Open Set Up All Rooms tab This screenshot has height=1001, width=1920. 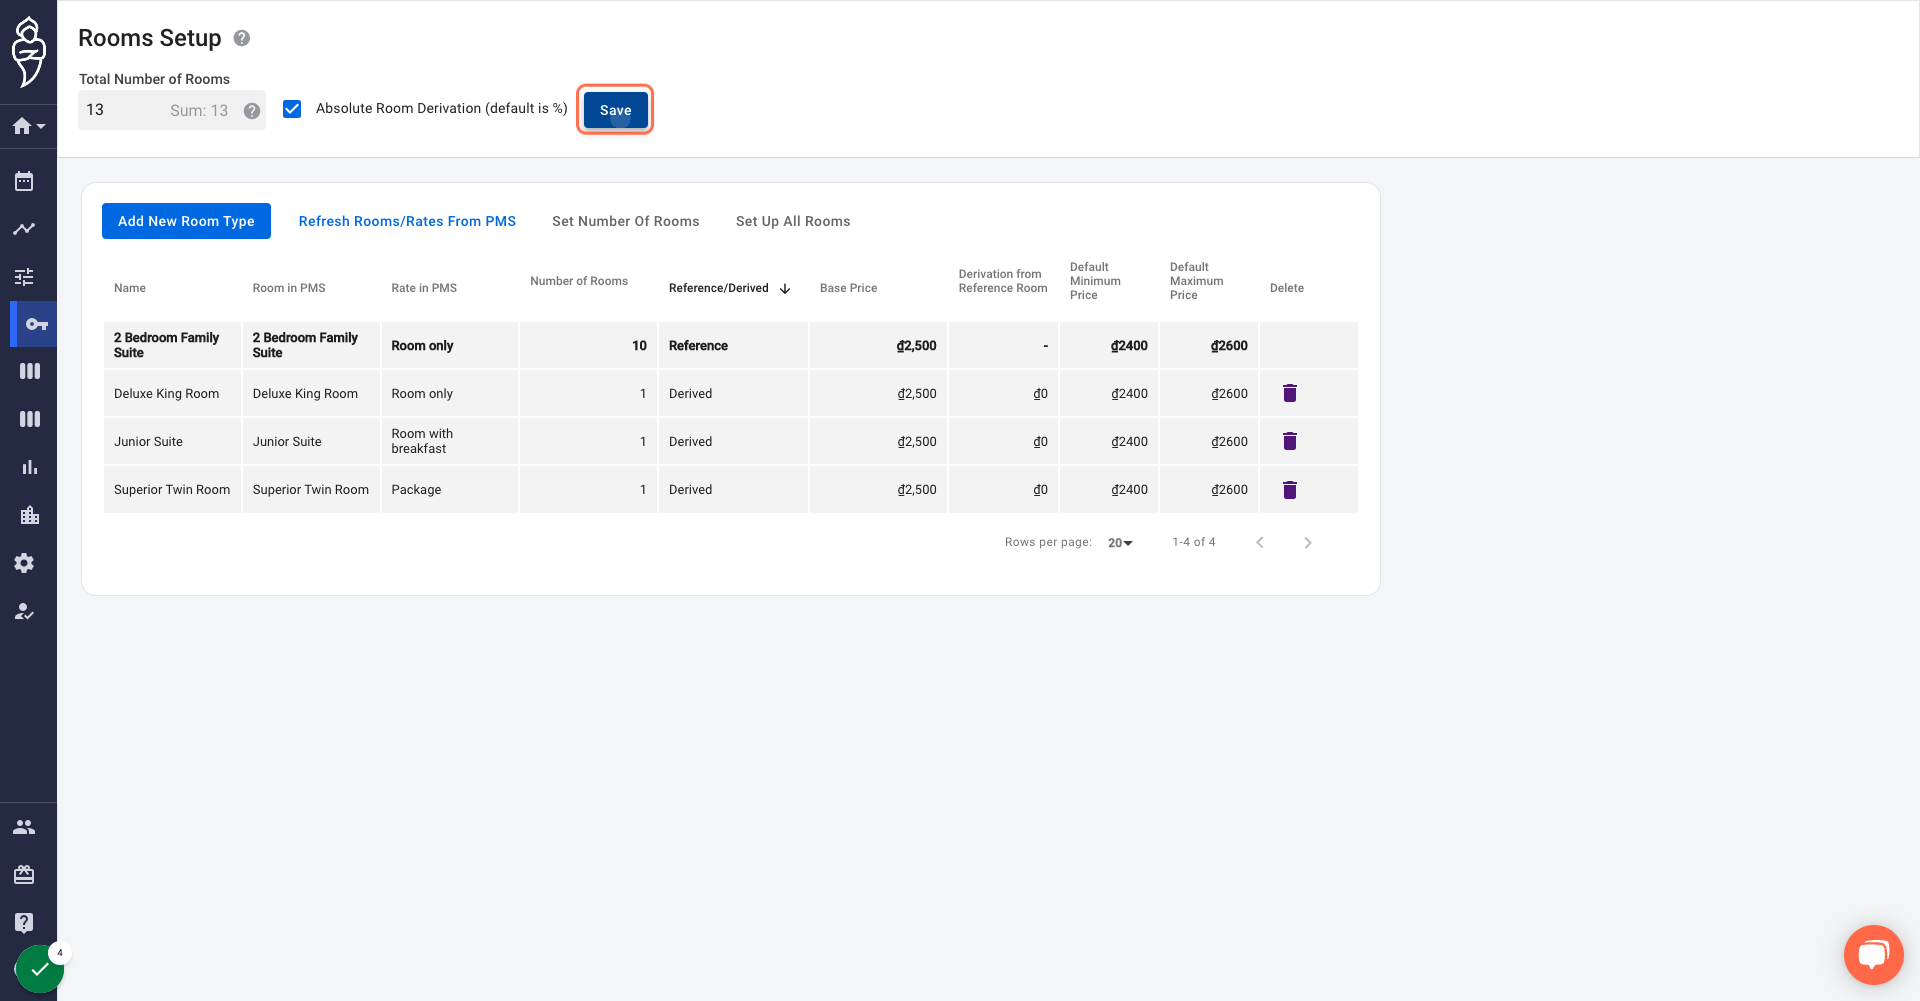click(793, 221)
